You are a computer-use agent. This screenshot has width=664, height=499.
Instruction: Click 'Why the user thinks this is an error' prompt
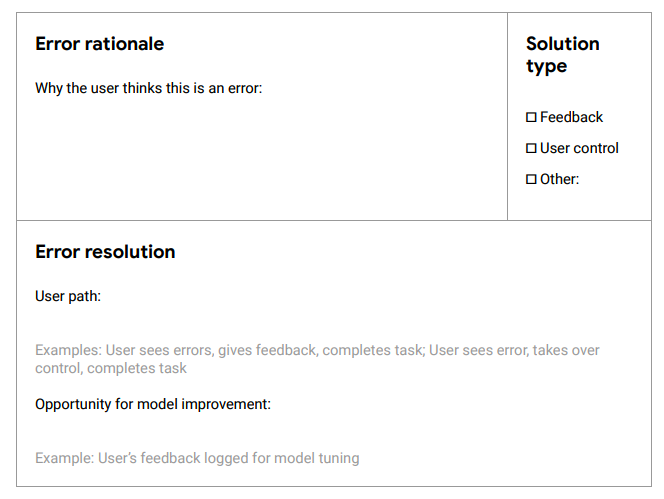tap(148, 88)
